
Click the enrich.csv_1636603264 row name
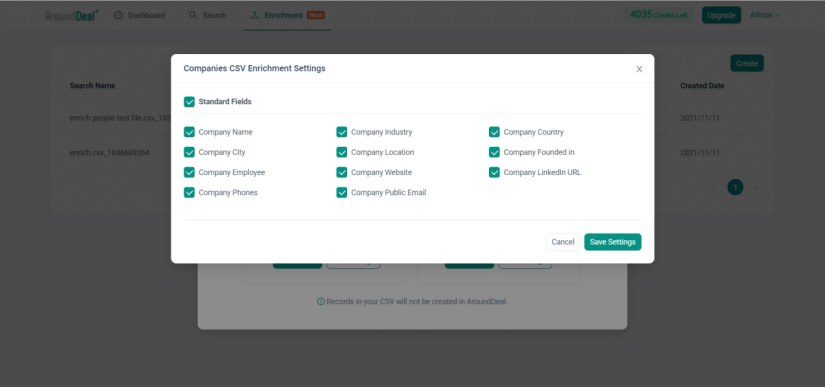tap(109, 152)
